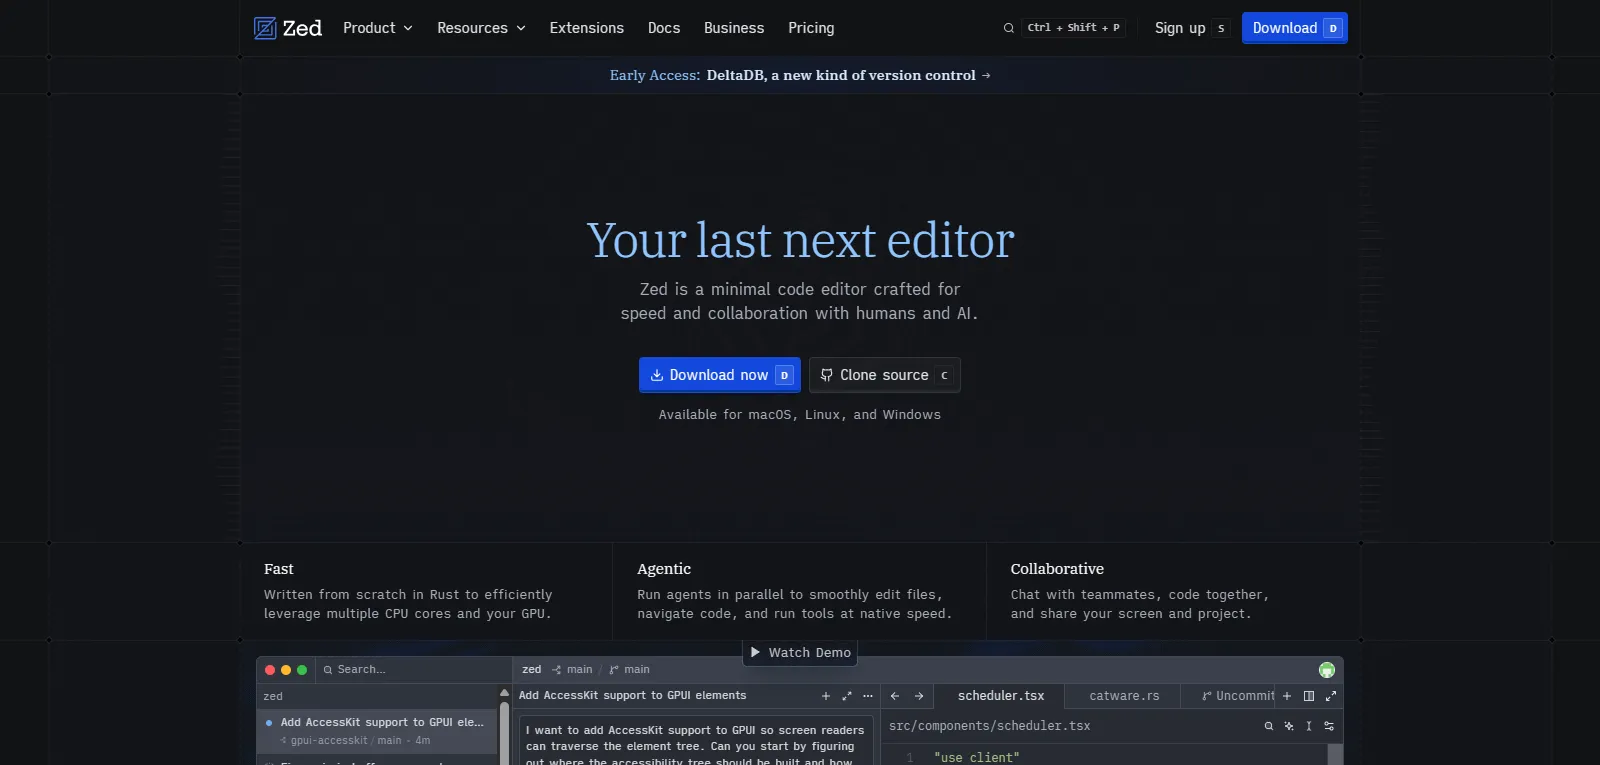Navigate forward with the right arrow icon
This screenshot has width=1600, height=765.
click(x=919, y=696)
